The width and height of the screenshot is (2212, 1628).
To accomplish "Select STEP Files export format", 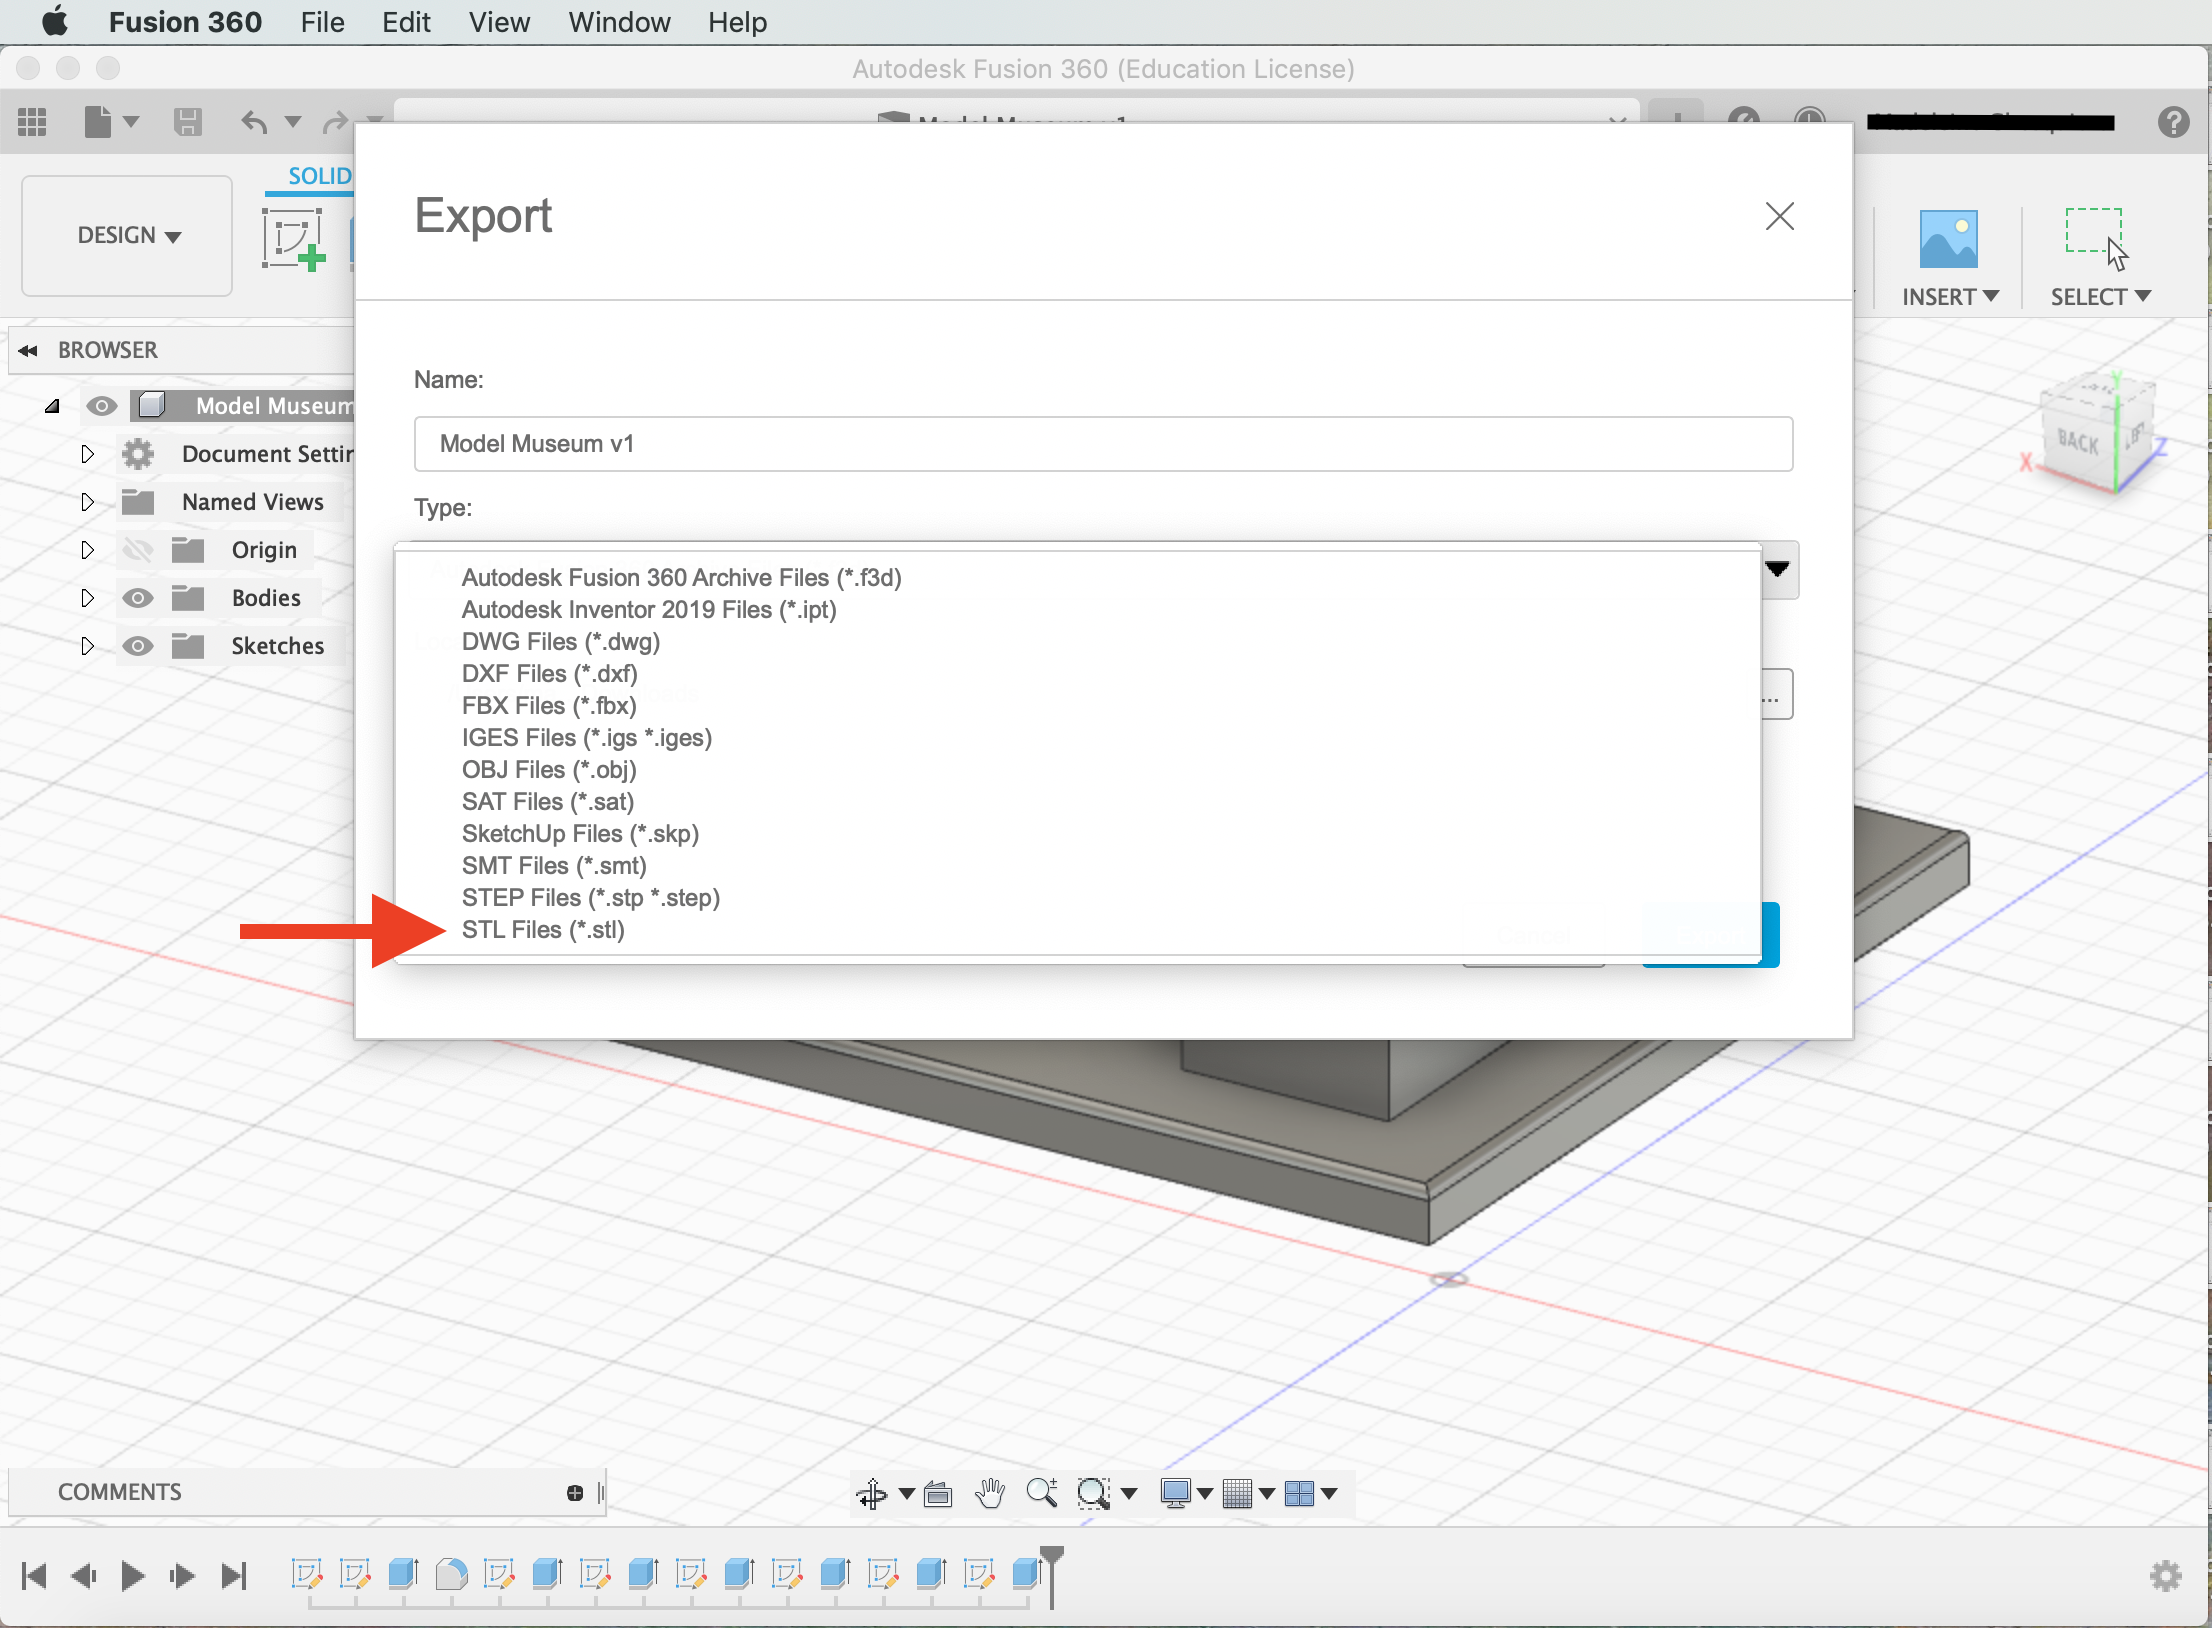I will click(591, 896).
